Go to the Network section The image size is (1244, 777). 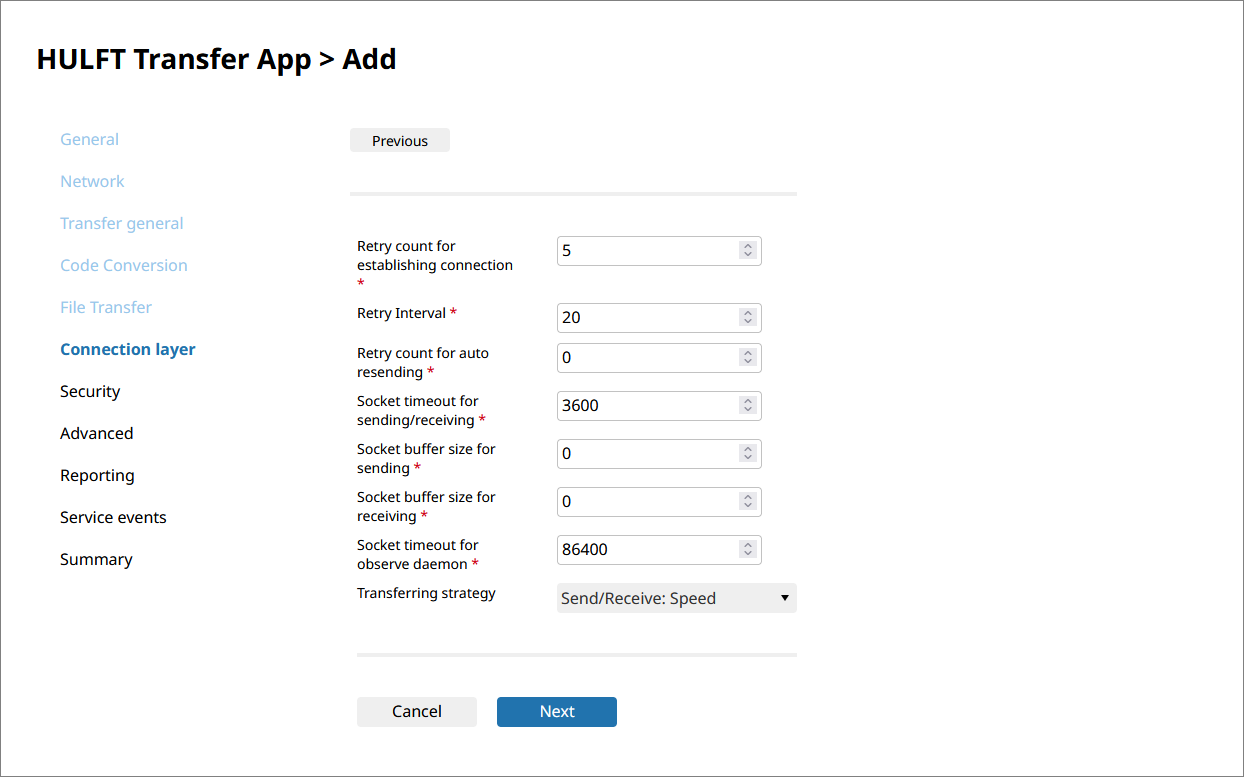pos(92,182)
